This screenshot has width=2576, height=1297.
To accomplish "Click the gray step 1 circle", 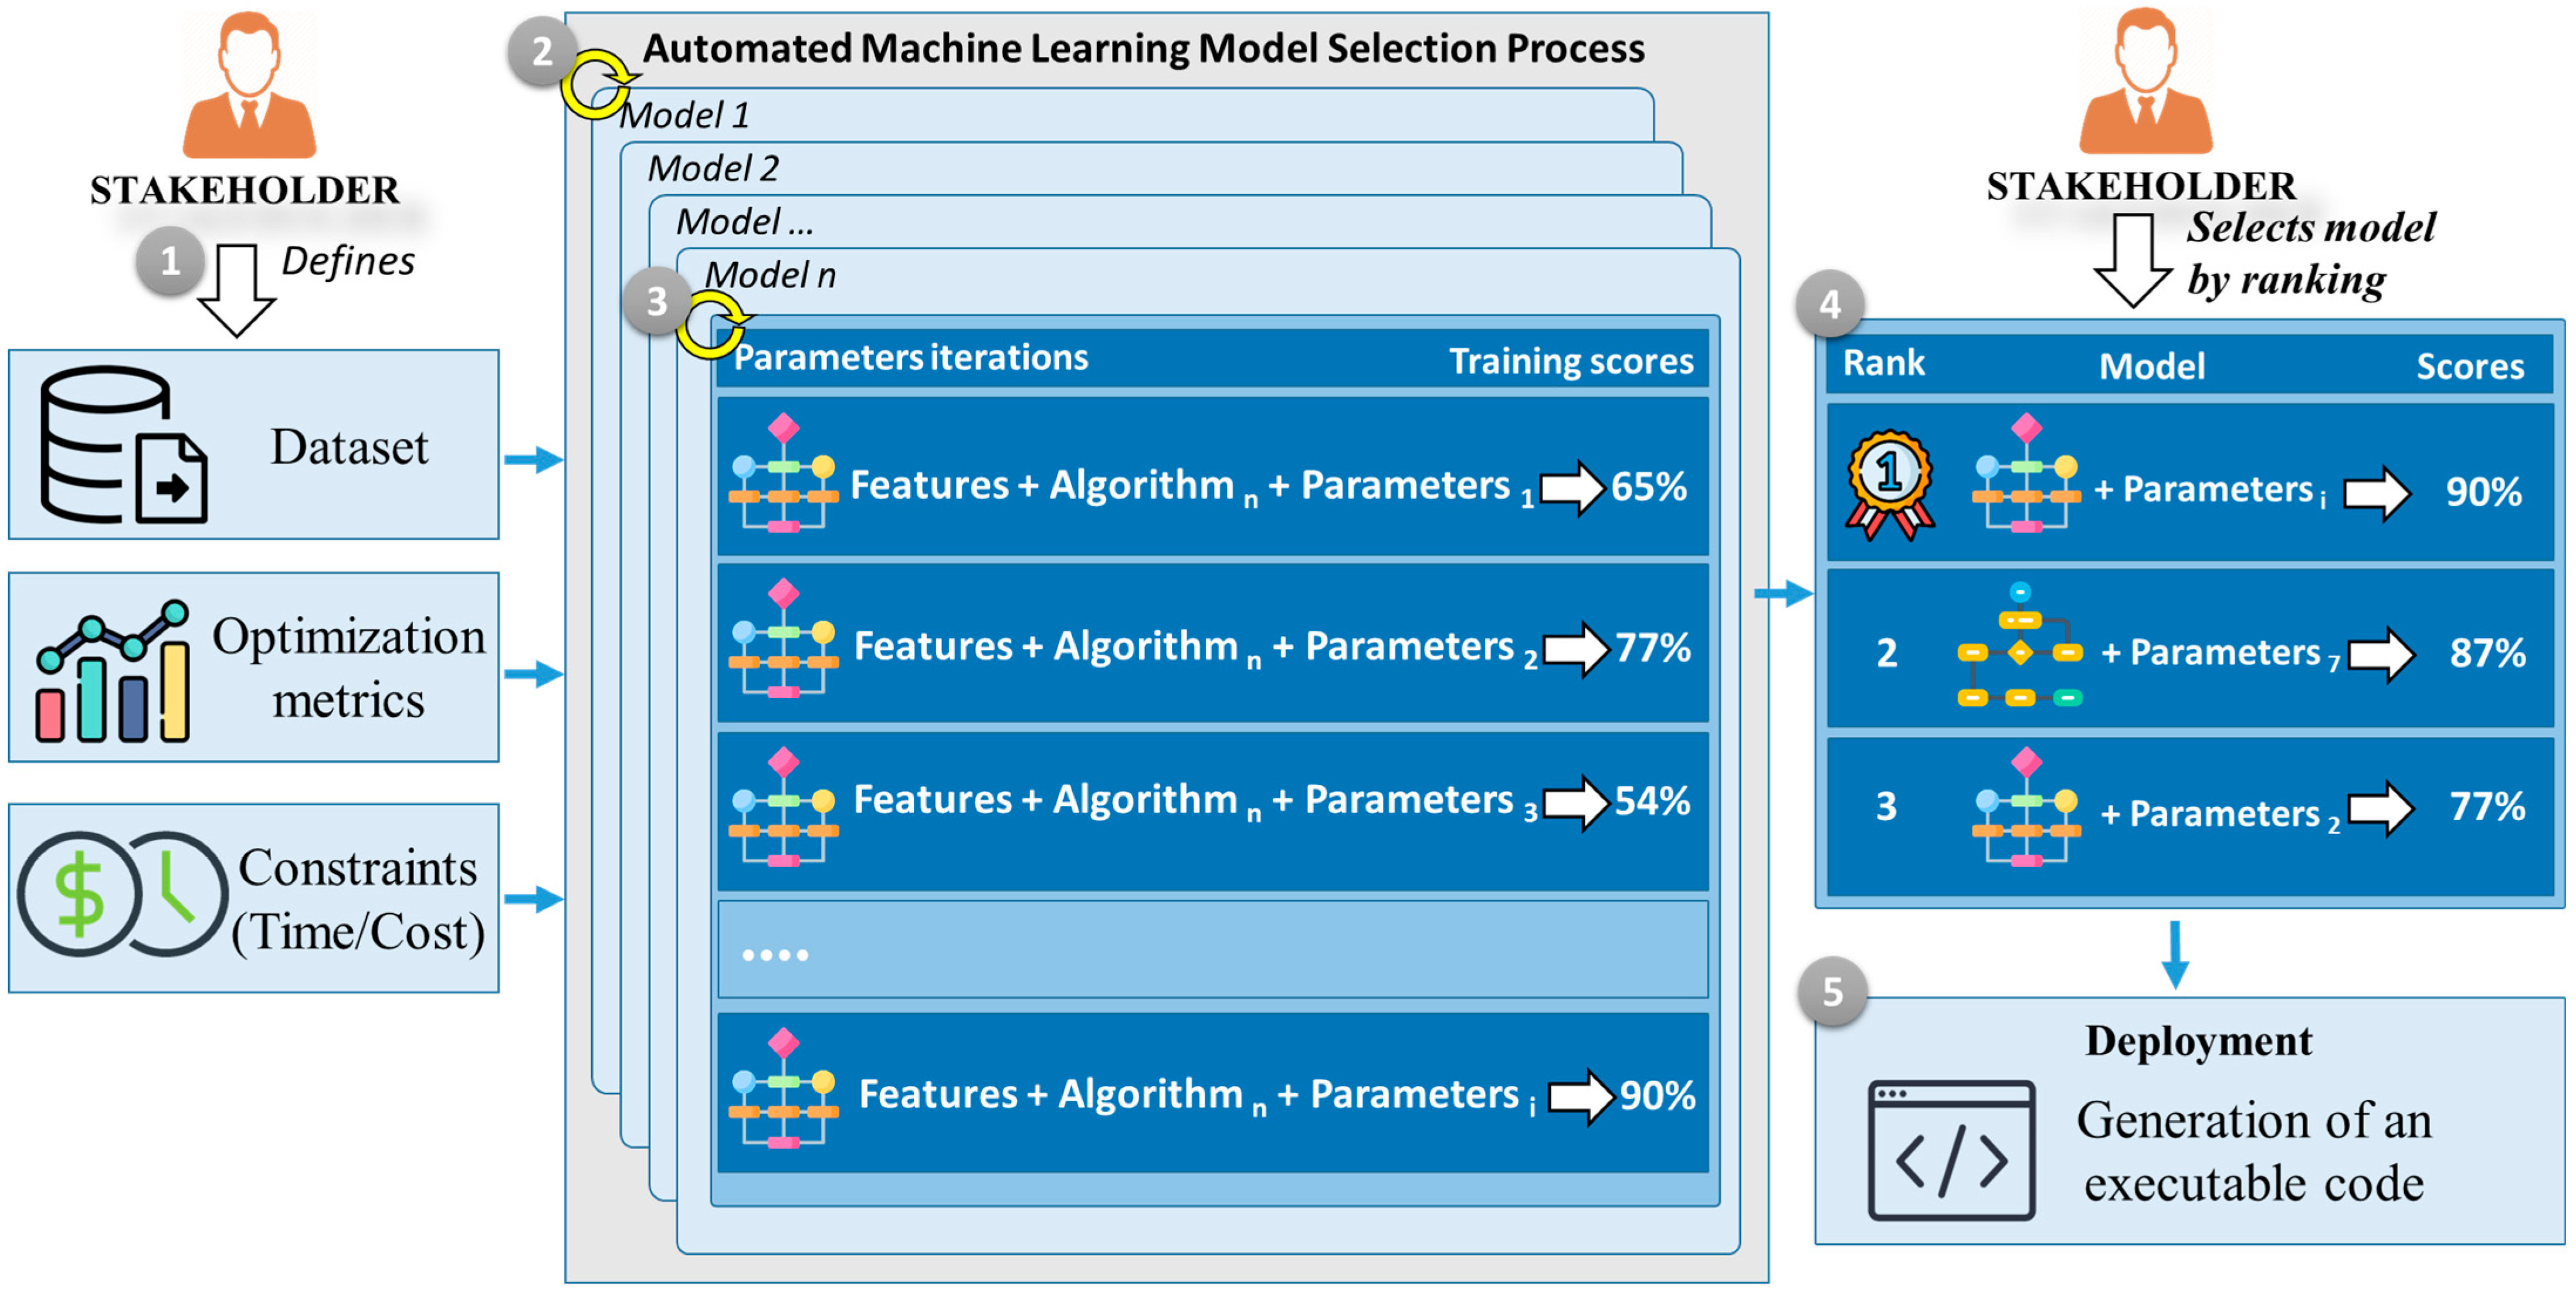I will 170,261.
